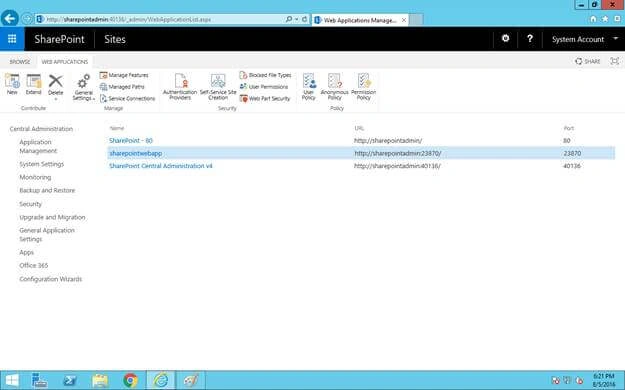The width and height of the screenshot is (625, 390).
Task: Click the browser back arrow
Action: tap(10, 18)
